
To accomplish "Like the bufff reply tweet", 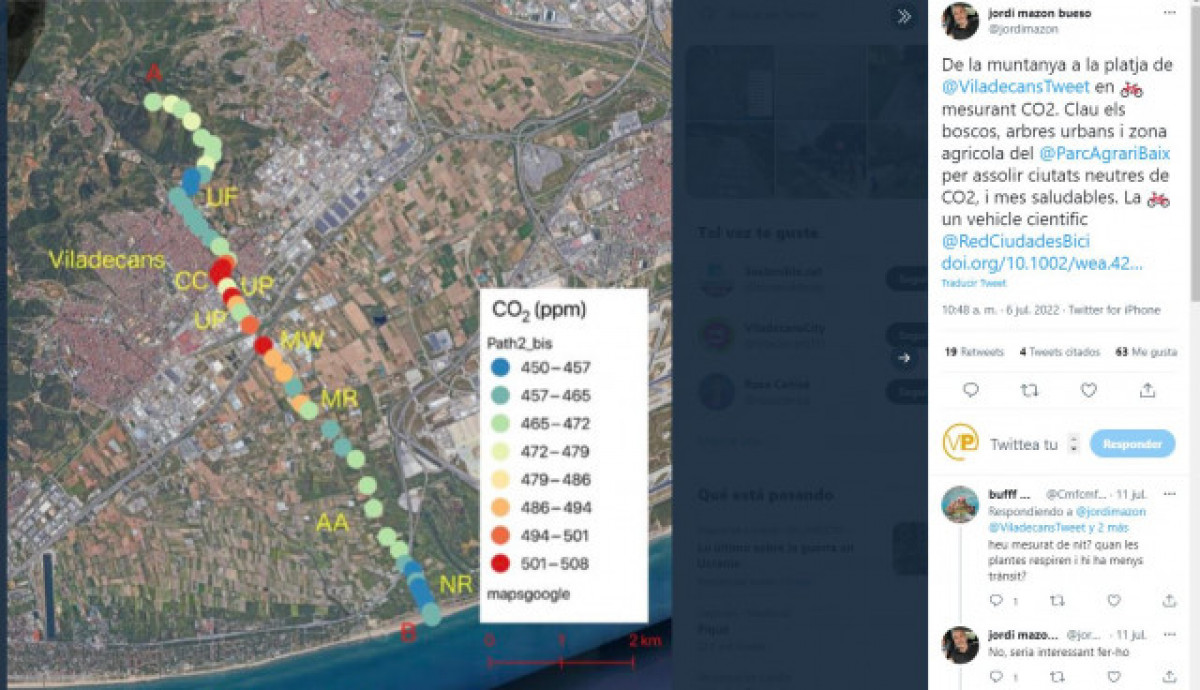I will coord(1114,600).
